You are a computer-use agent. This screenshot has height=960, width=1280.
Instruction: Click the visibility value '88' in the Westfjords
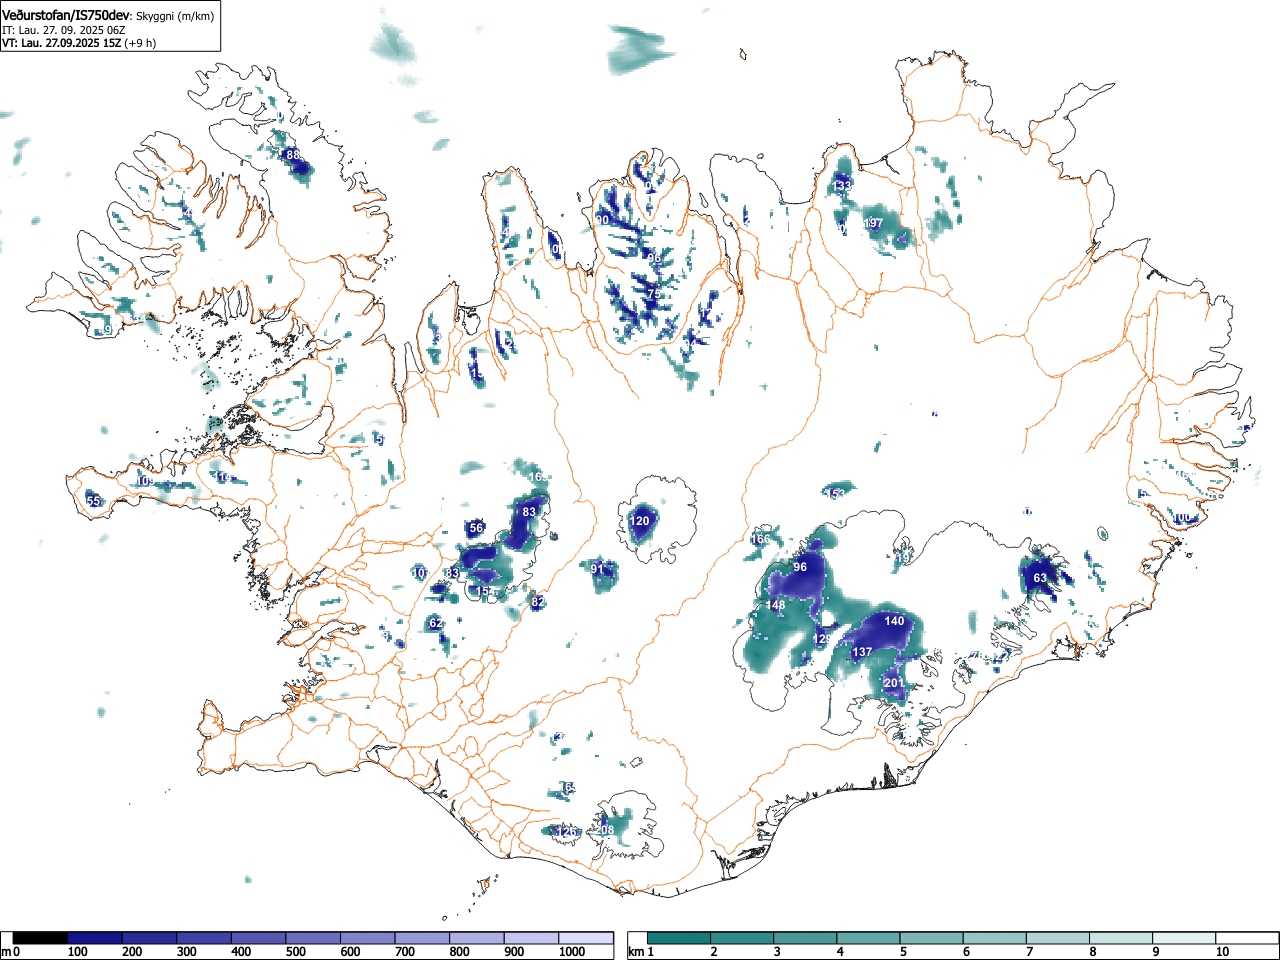coord(293,155)
